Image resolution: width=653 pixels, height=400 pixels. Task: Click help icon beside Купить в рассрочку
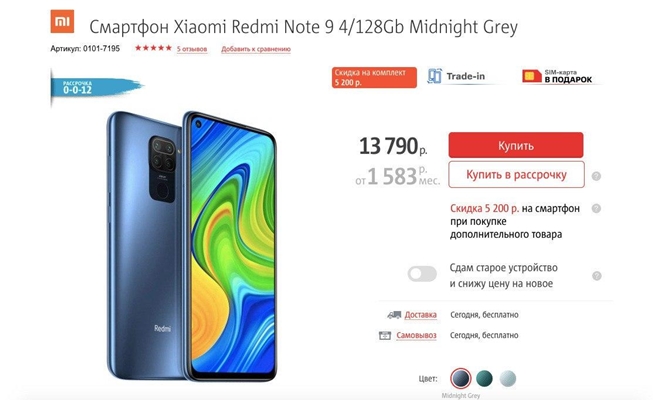click(596, 176)
